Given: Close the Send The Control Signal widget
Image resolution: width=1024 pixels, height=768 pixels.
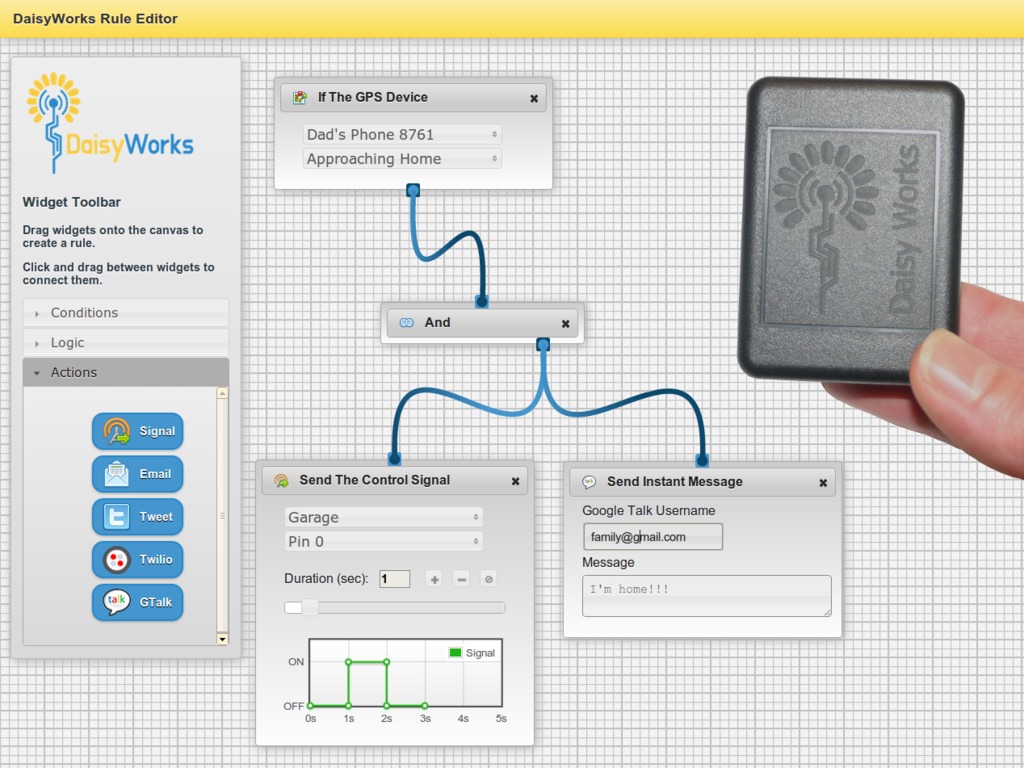Looking at the screenshot, I should 515,481.
